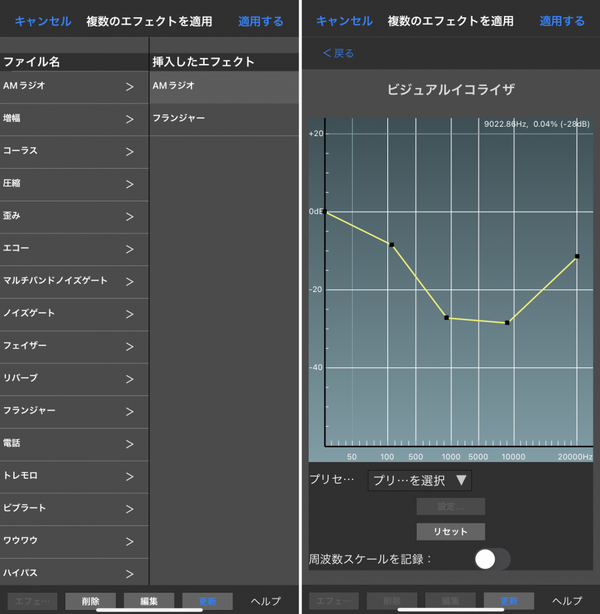Expand the ハイパス effect row
600x614 pixels.
[74, 573]
